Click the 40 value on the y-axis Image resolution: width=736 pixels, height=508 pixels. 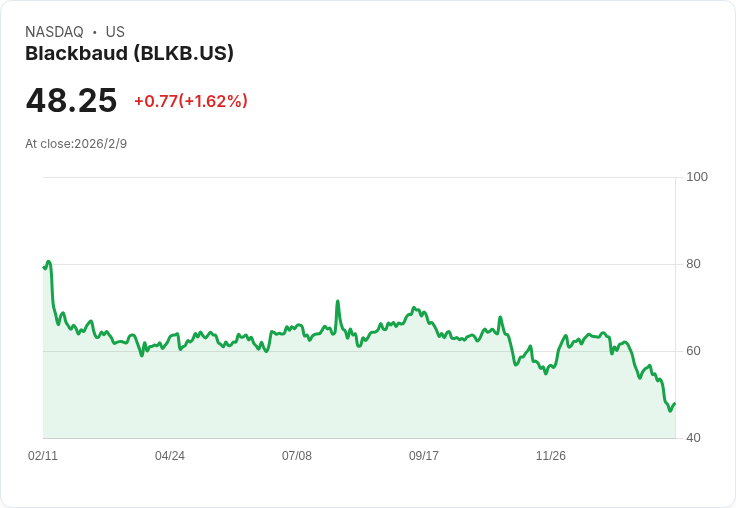[693, 438]
